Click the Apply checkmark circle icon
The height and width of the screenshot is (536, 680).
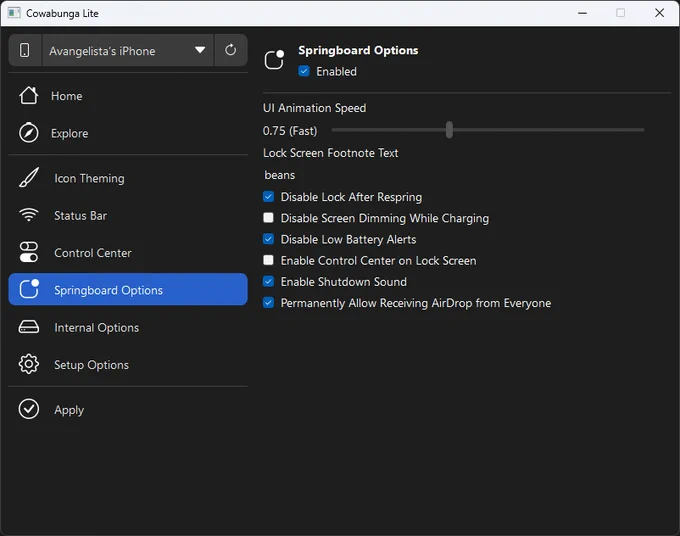[x=29, y=409]
